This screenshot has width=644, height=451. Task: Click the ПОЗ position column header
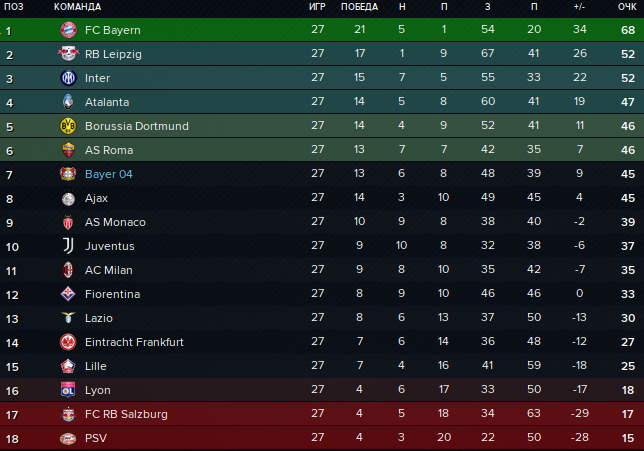click(x=14, y=7)
